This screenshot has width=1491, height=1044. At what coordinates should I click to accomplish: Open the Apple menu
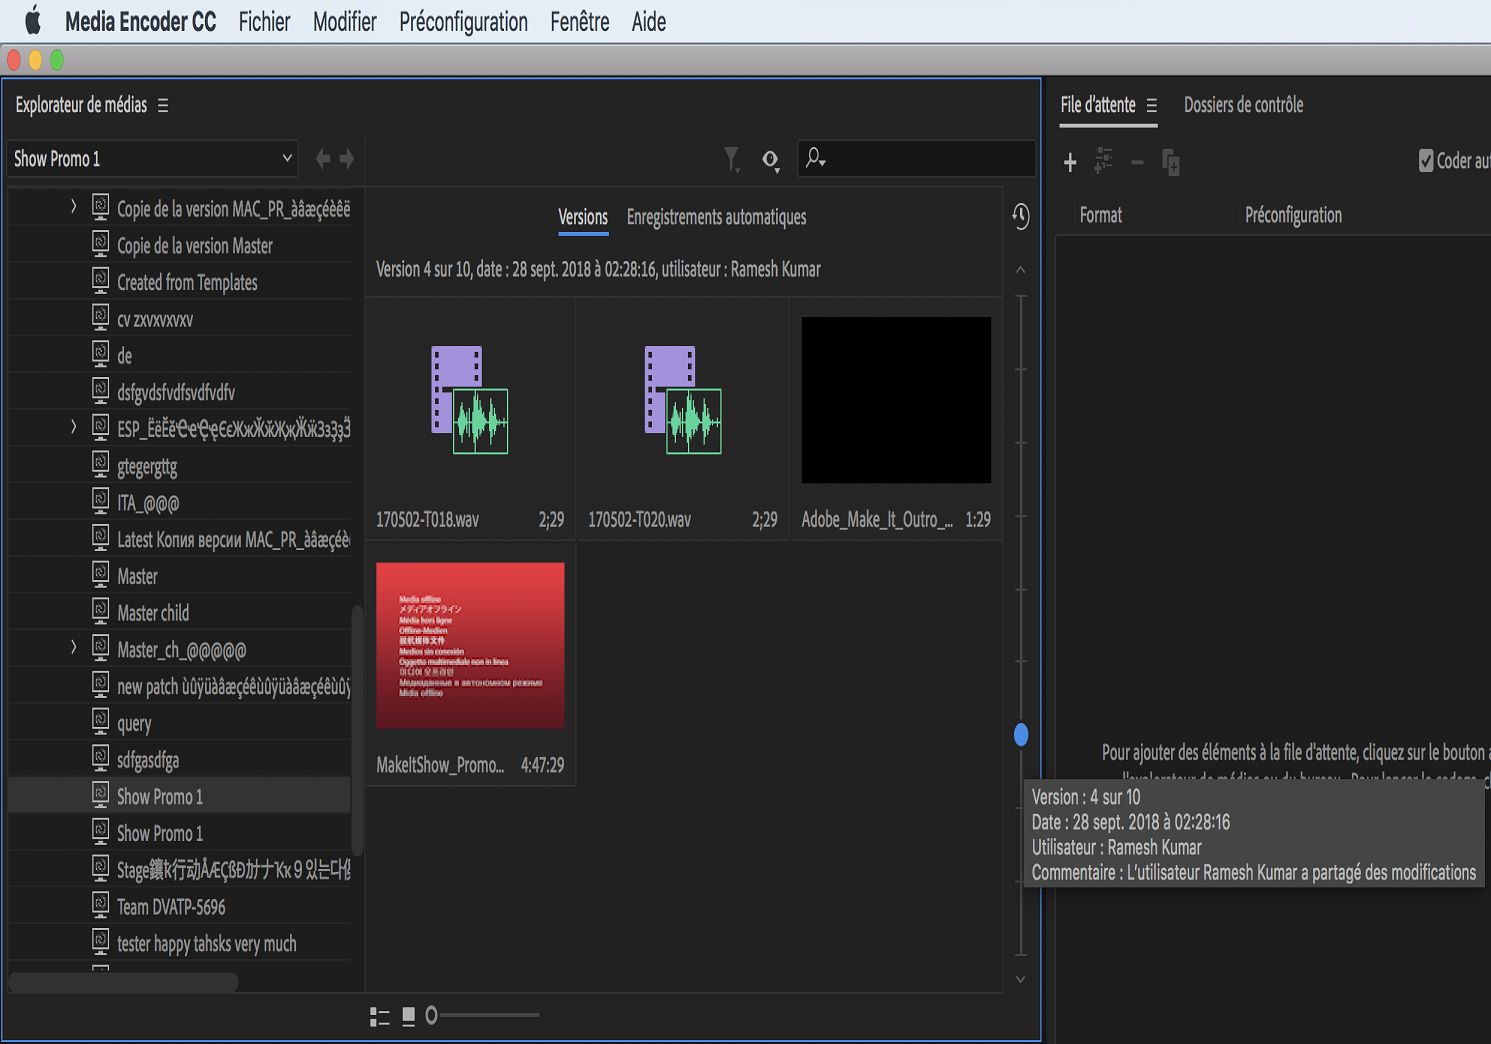[x=33, y=21]
